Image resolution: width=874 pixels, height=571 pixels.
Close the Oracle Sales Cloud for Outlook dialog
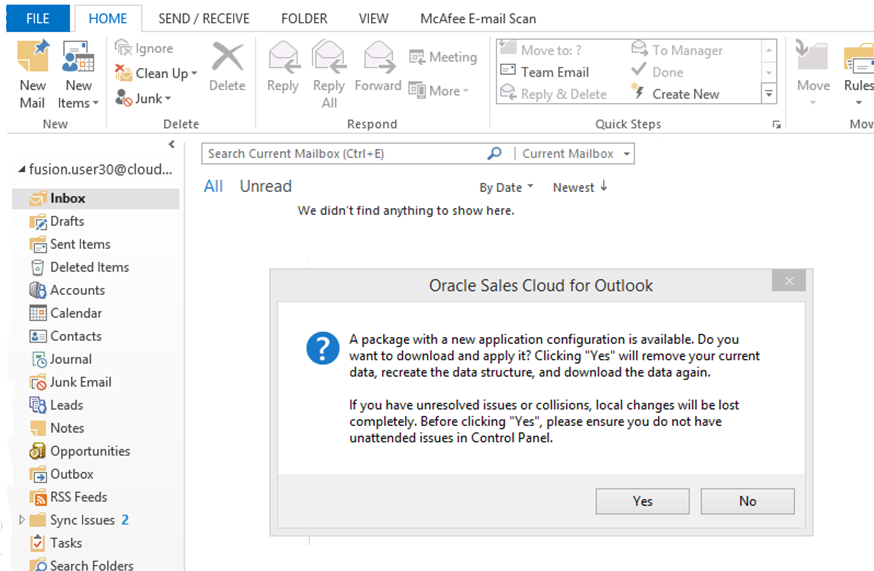pyautogui.click(x=789, y=281)
